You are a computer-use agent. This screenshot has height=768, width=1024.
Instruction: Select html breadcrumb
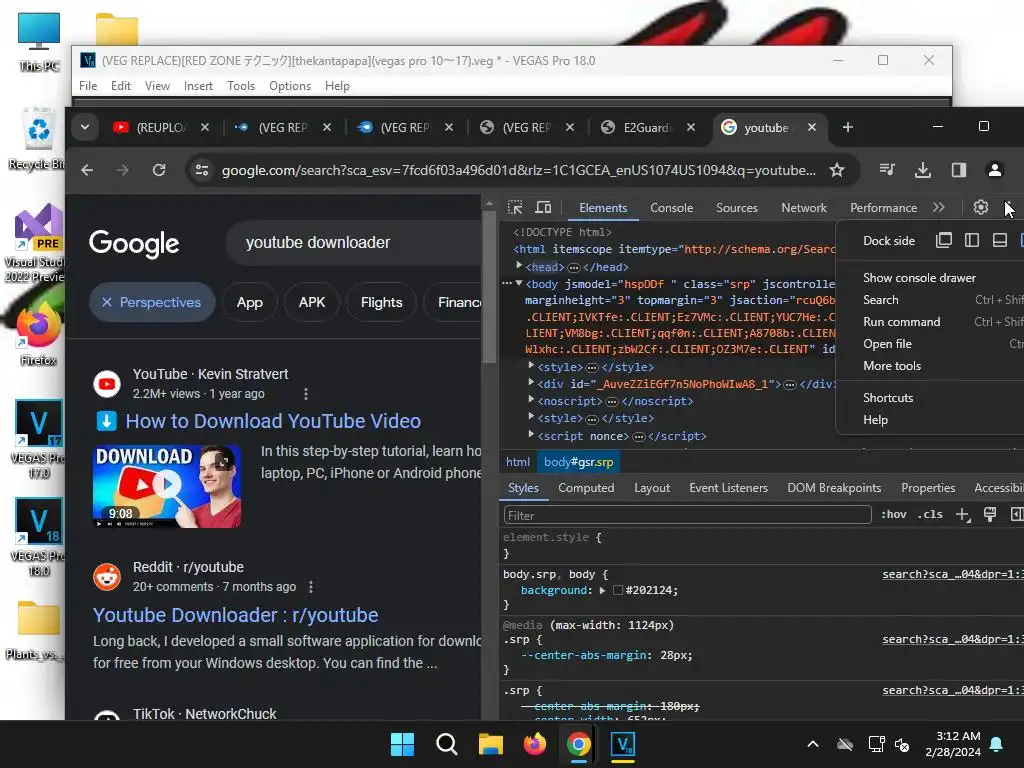pyautogui.click(x=518, y=462)
